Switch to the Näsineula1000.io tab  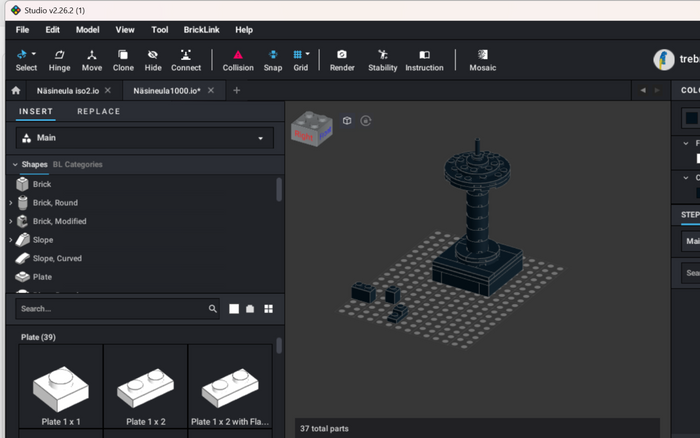tap(167, 91)
